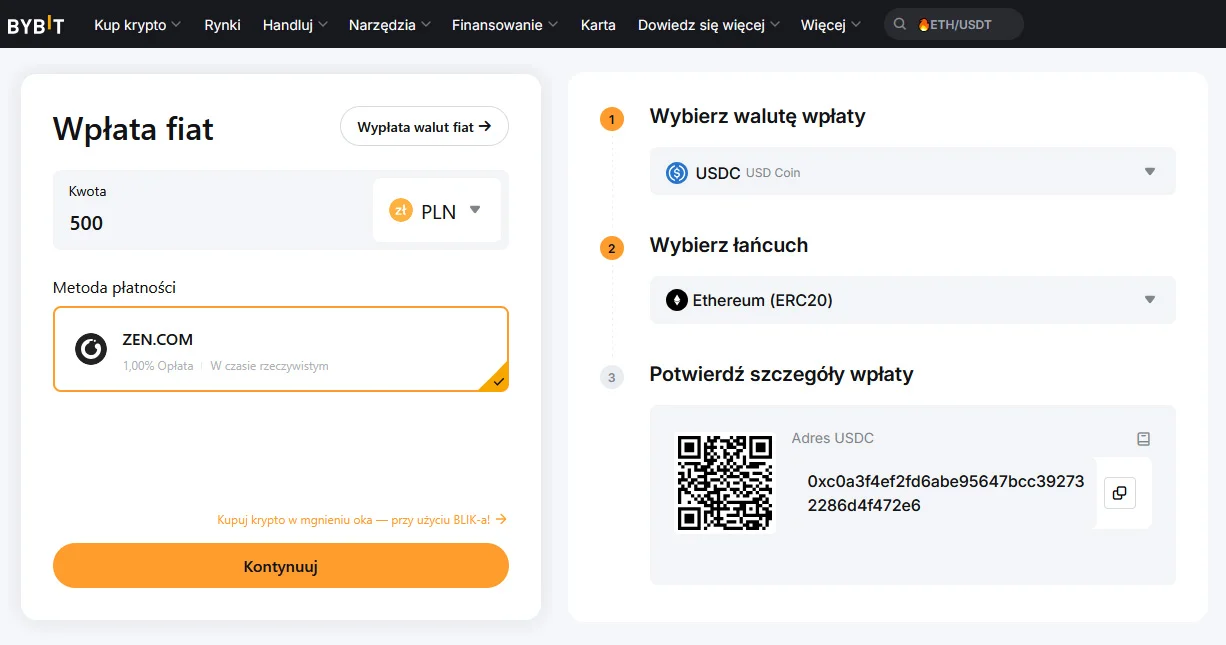
Task: Open the PLN currency dropdown
Action: click(x=437, y=211)
